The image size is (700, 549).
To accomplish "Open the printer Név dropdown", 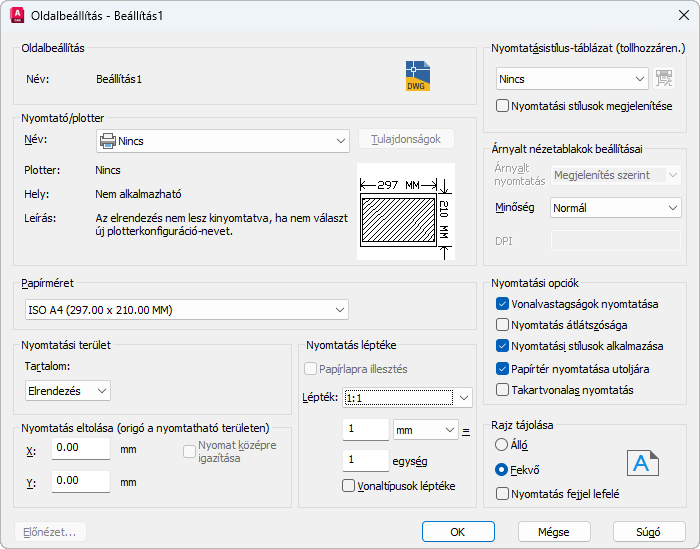I will [222, 141].
